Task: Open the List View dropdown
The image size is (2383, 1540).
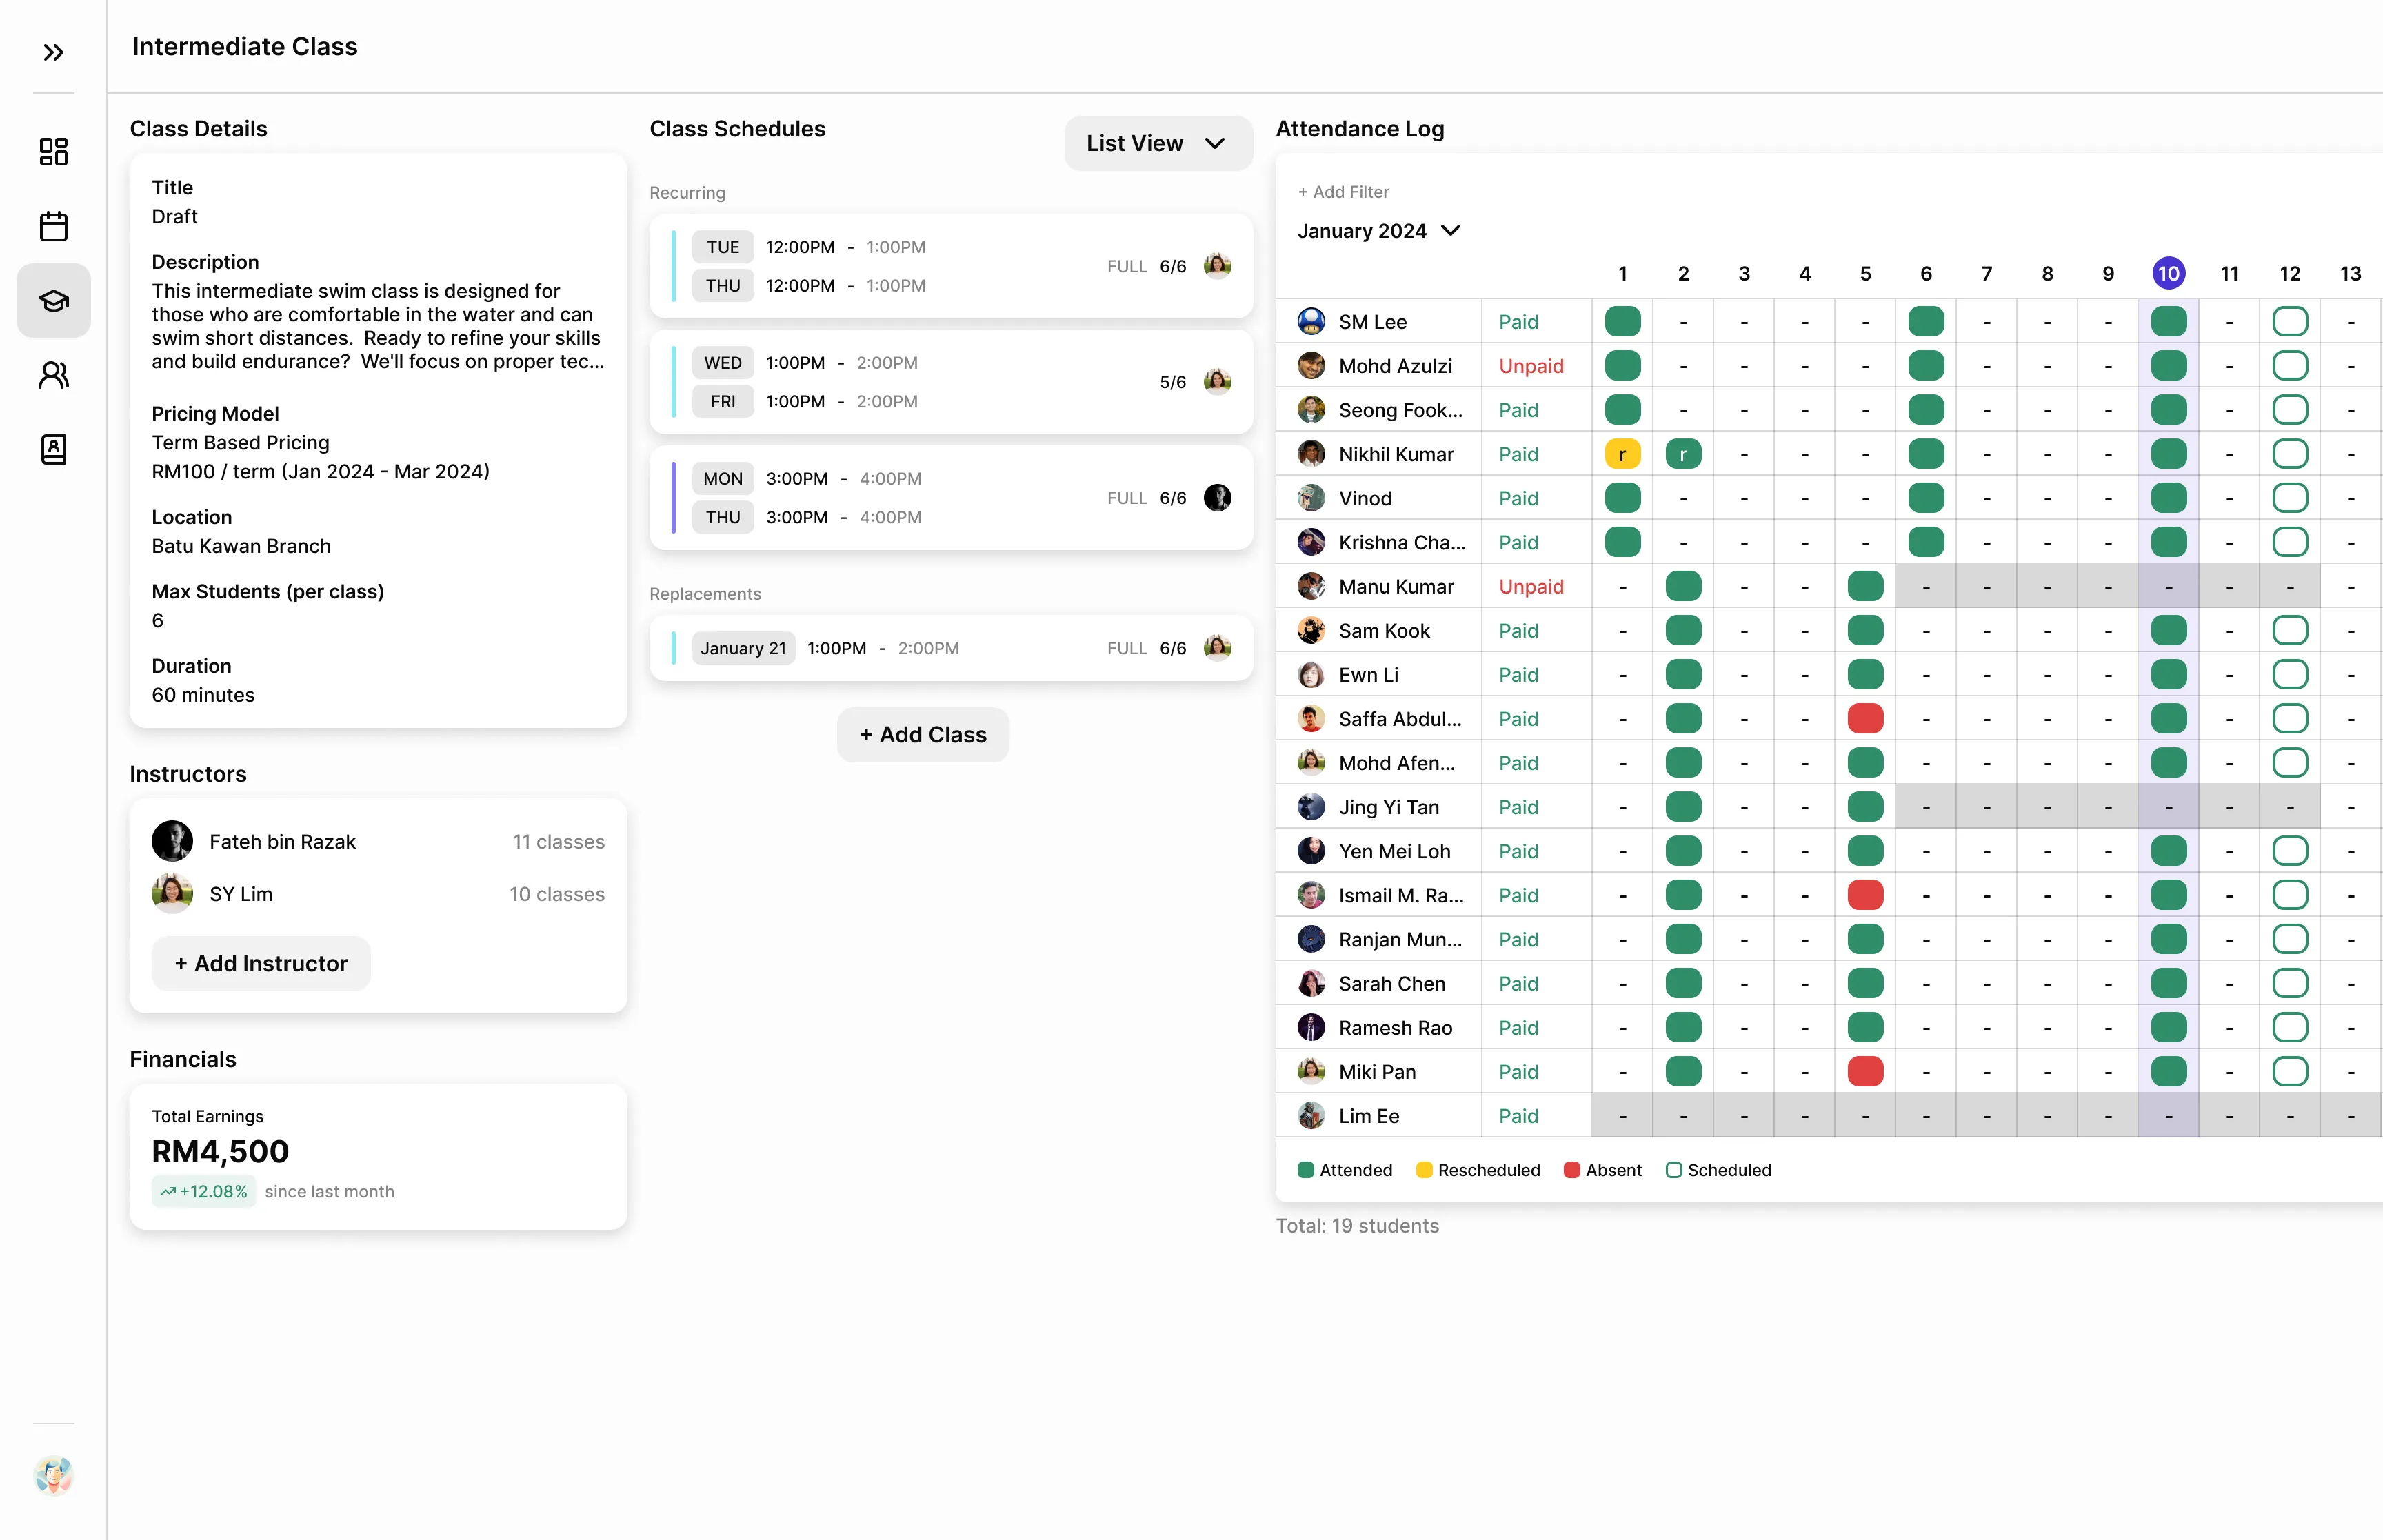Action: pos(1157,143)
